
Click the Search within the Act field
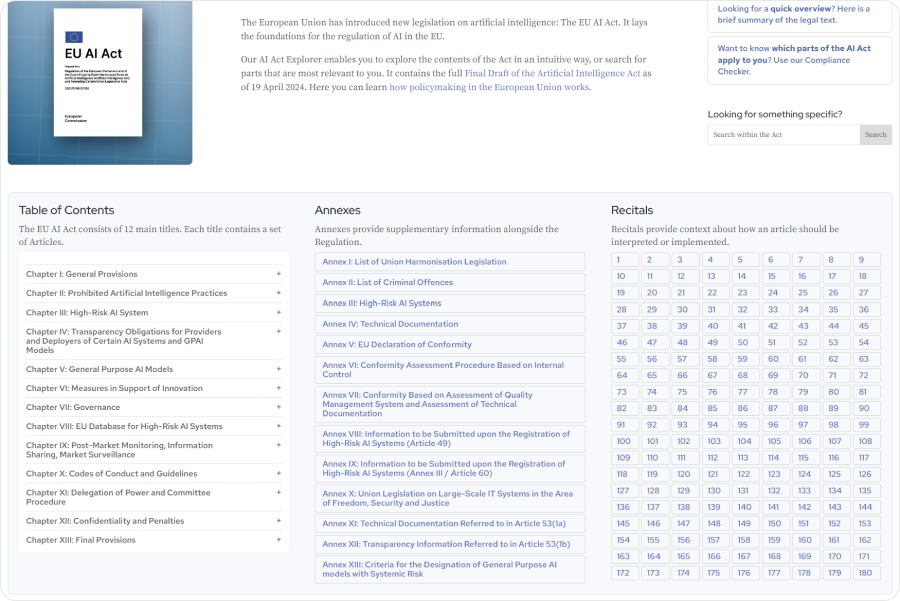(x=783, y=134)
